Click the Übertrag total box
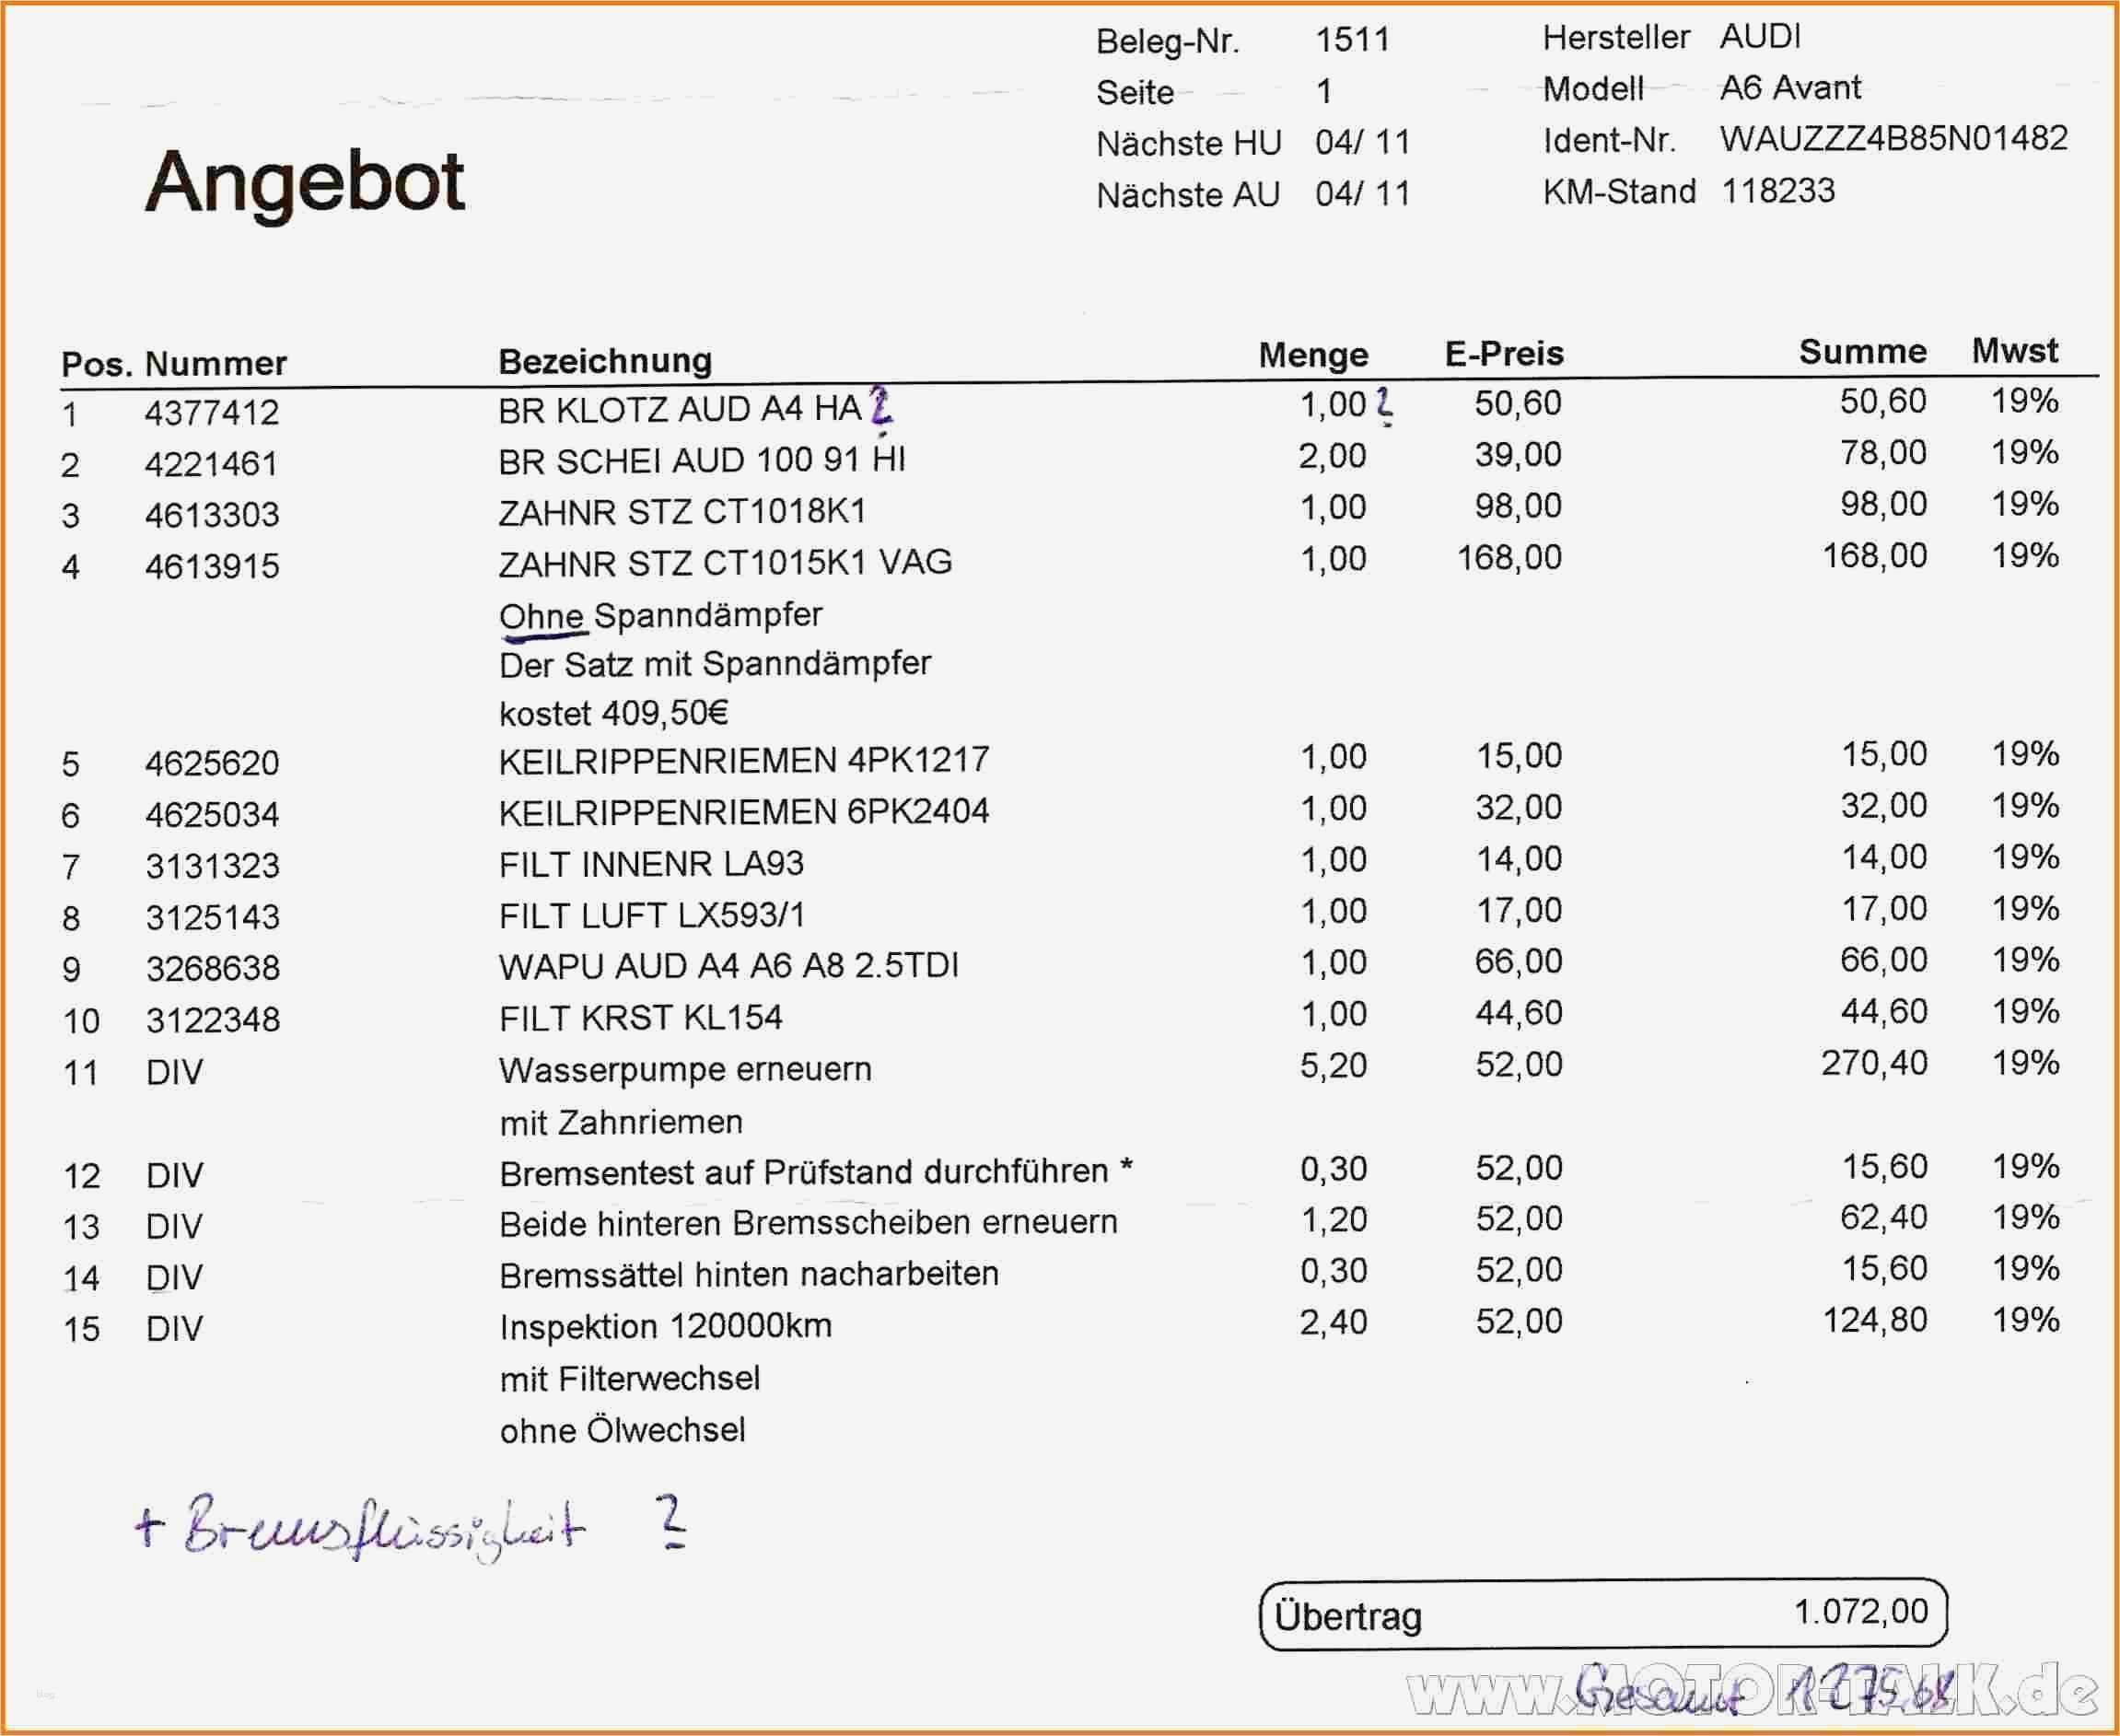 pyautogui.click(x=1602, y=1614)
